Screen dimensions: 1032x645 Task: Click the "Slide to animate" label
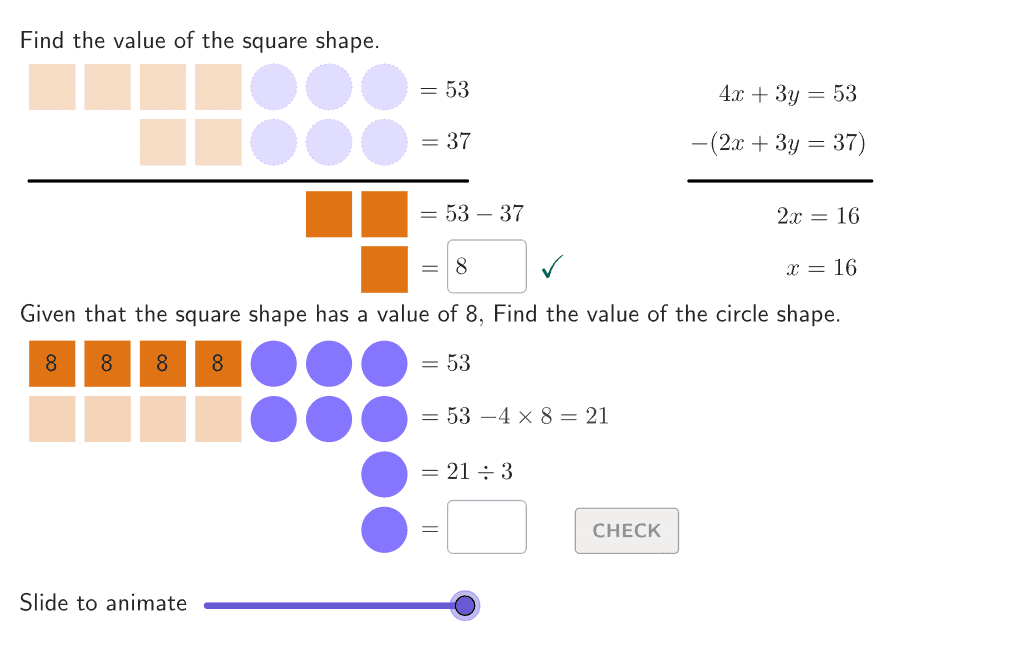point(103,603)
